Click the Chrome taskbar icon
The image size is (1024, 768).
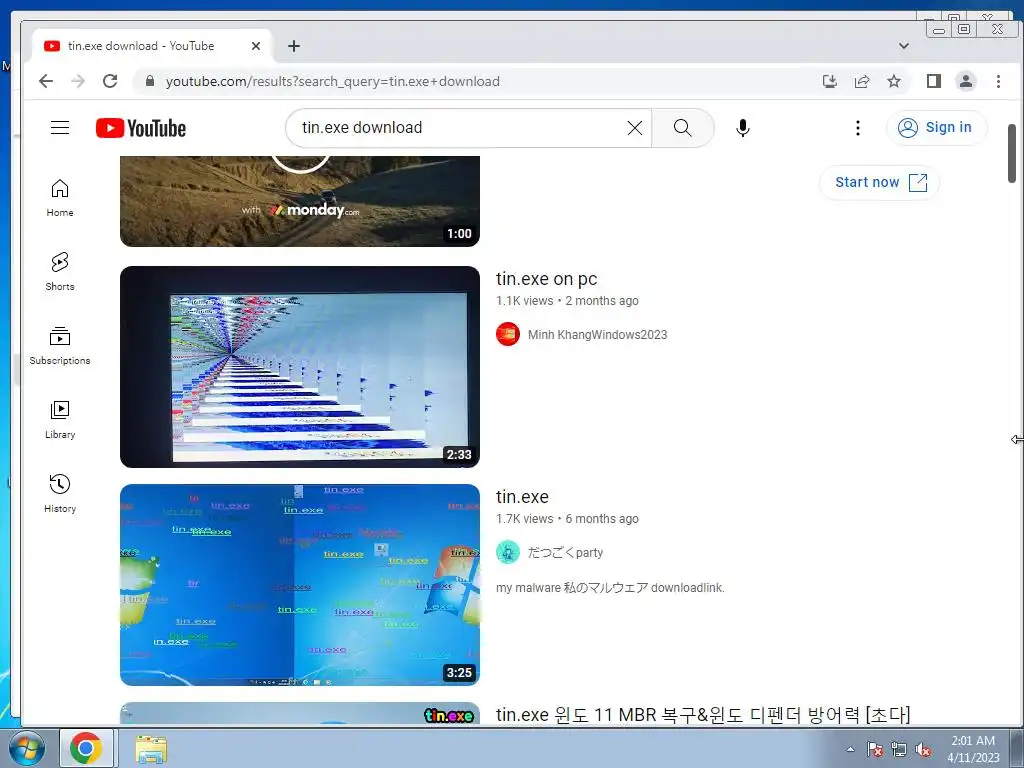pos(86,748)
